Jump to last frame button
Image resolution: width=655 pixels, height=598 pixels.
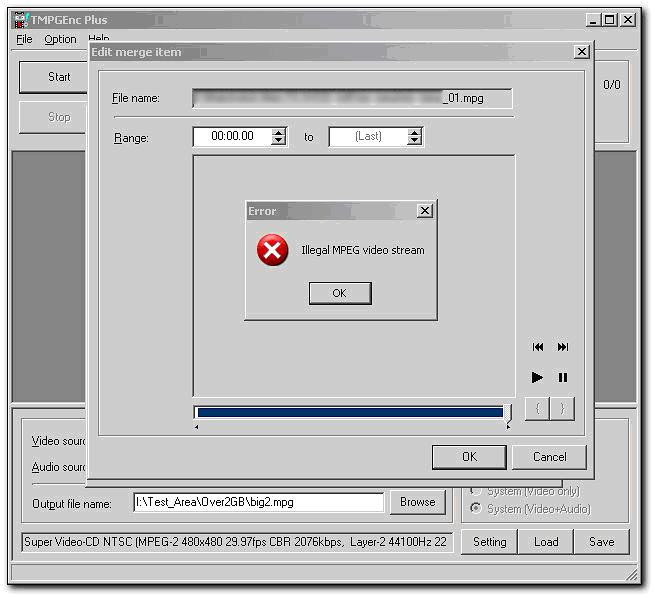[x=563, y=347]
